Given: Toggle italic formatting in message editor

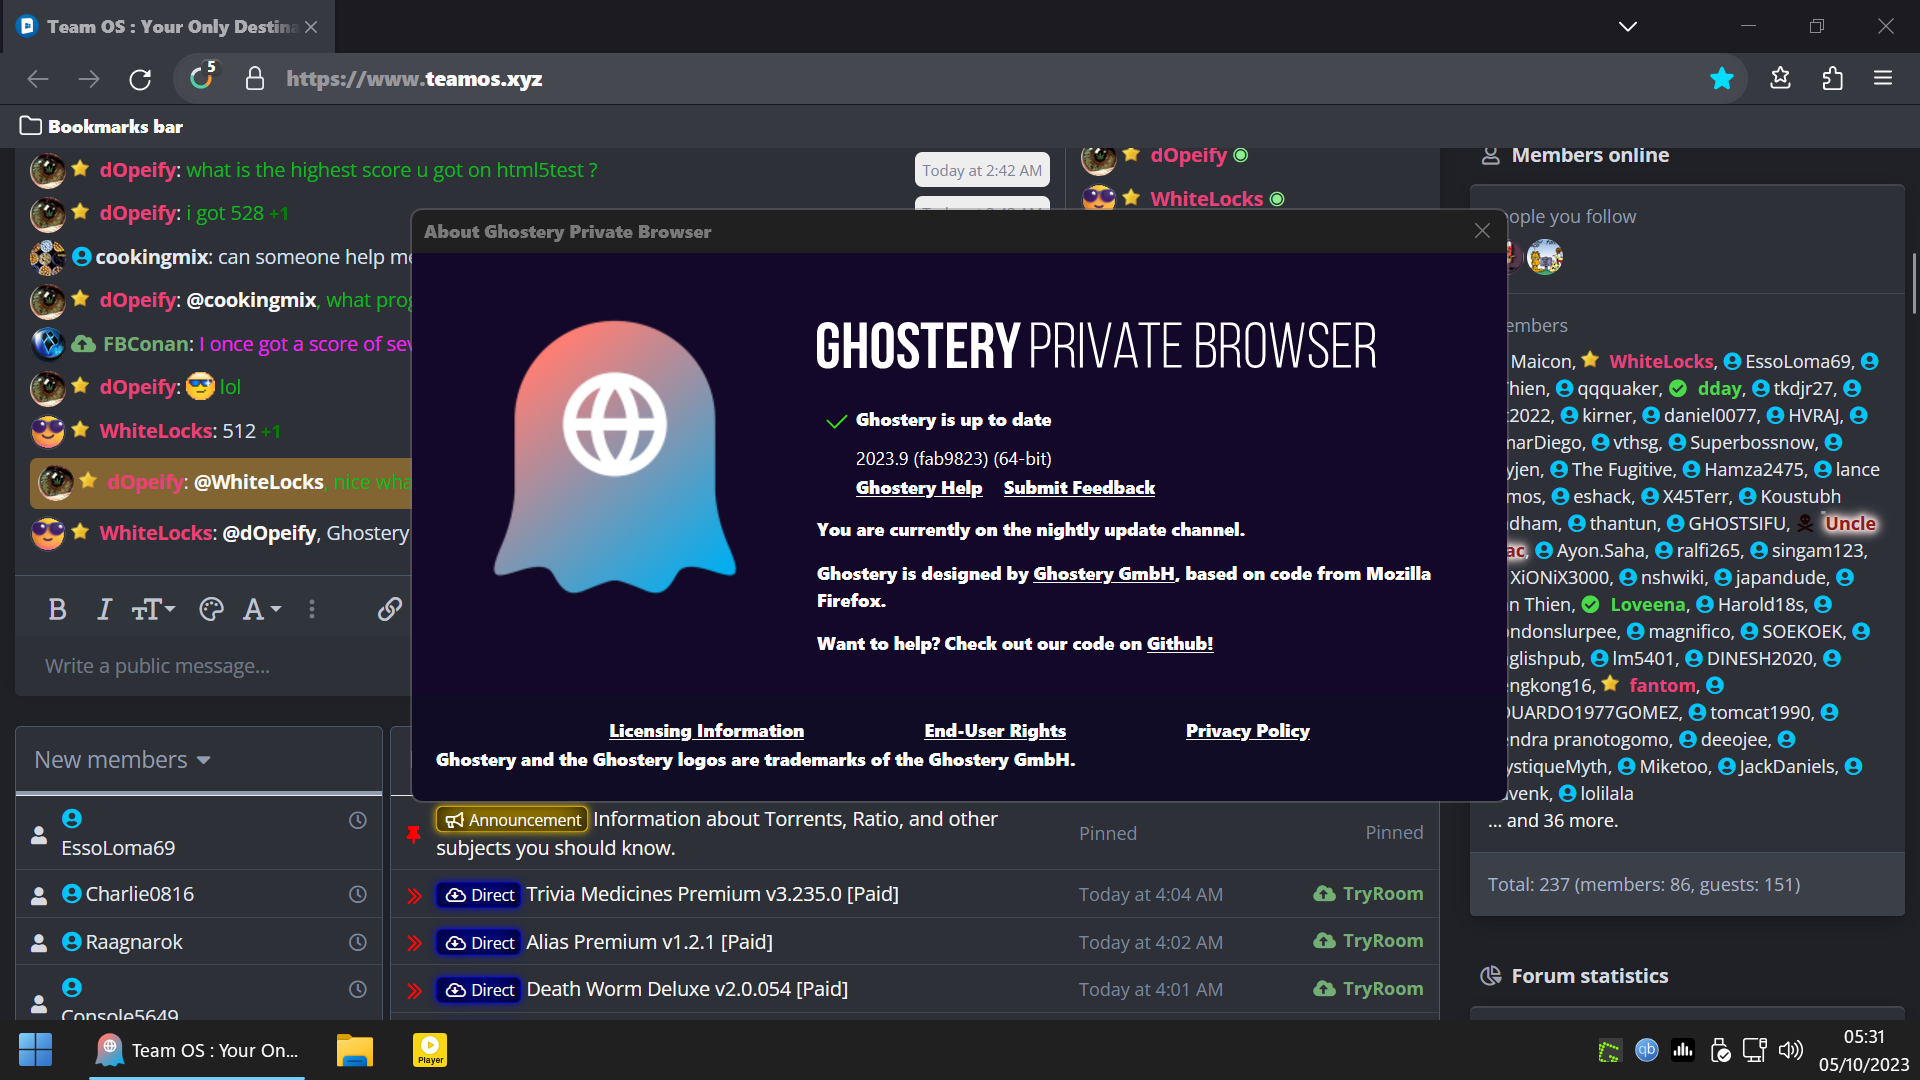Looking at the screenshot, I should pos(104,609).
